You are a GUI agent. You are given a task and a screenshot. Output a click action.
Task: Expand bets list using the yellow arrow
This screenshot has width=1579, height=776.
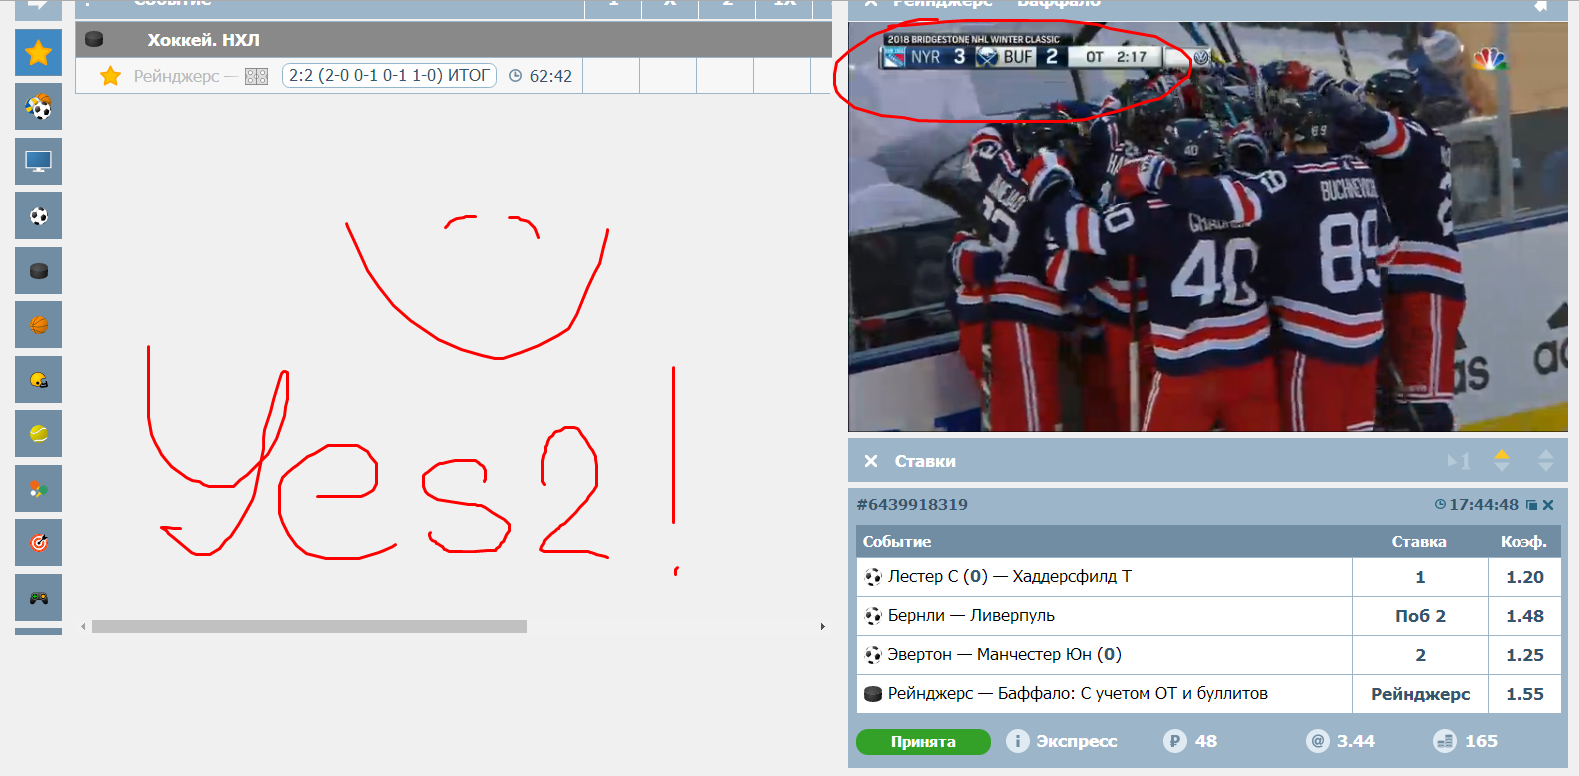pyautogui.click(x=1501, y=460)
